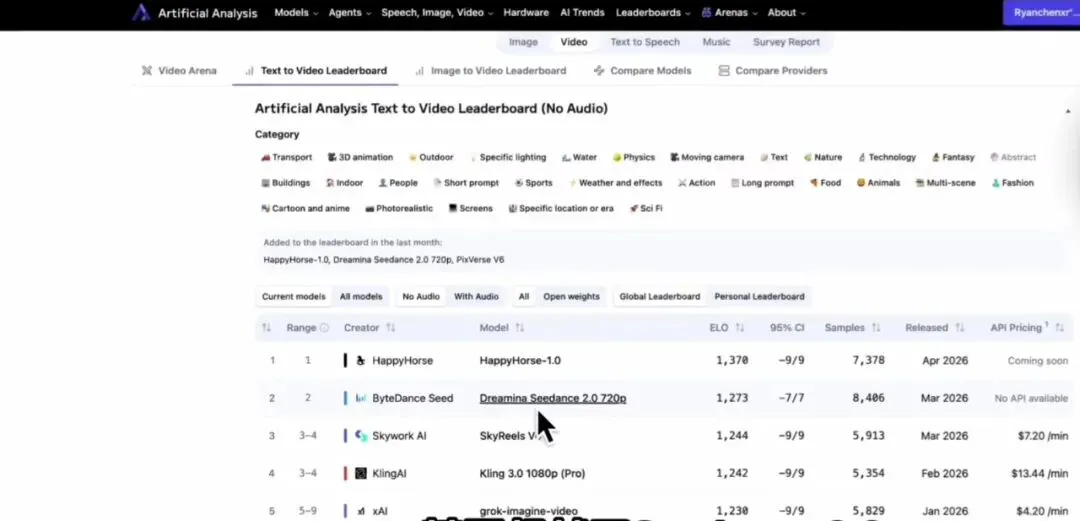This screenshot has height=521, width=1080.
Task: Select the With Audio filter
Action: pos(476,296)
